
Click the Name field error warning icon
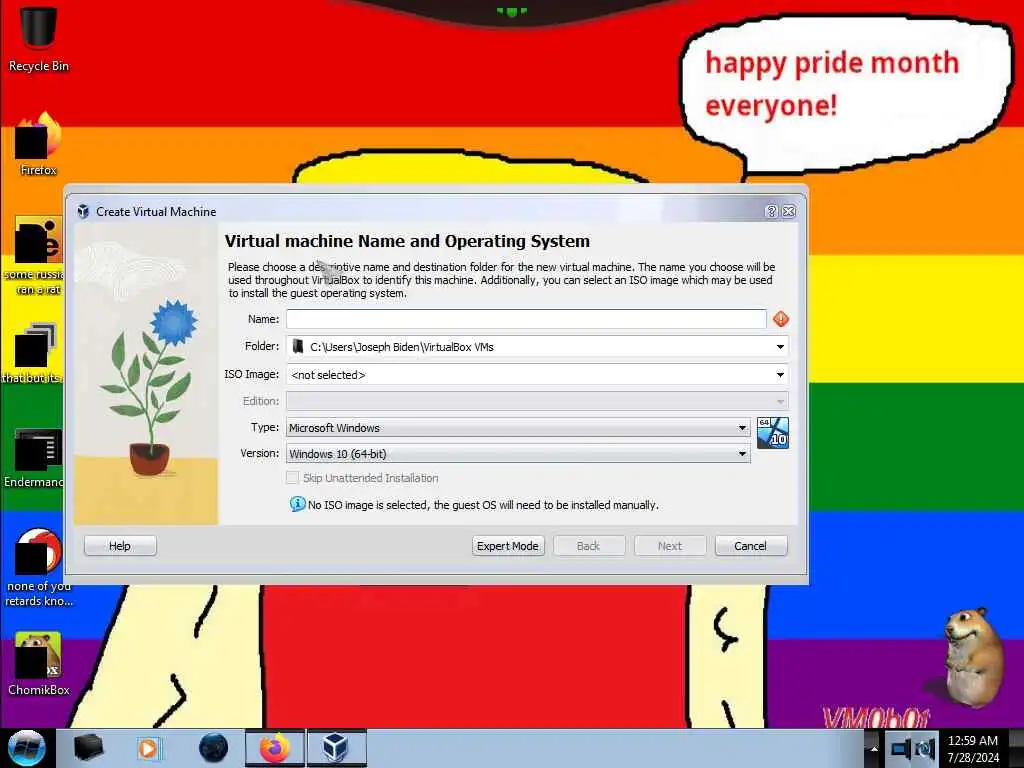click(x=780, y=319)
